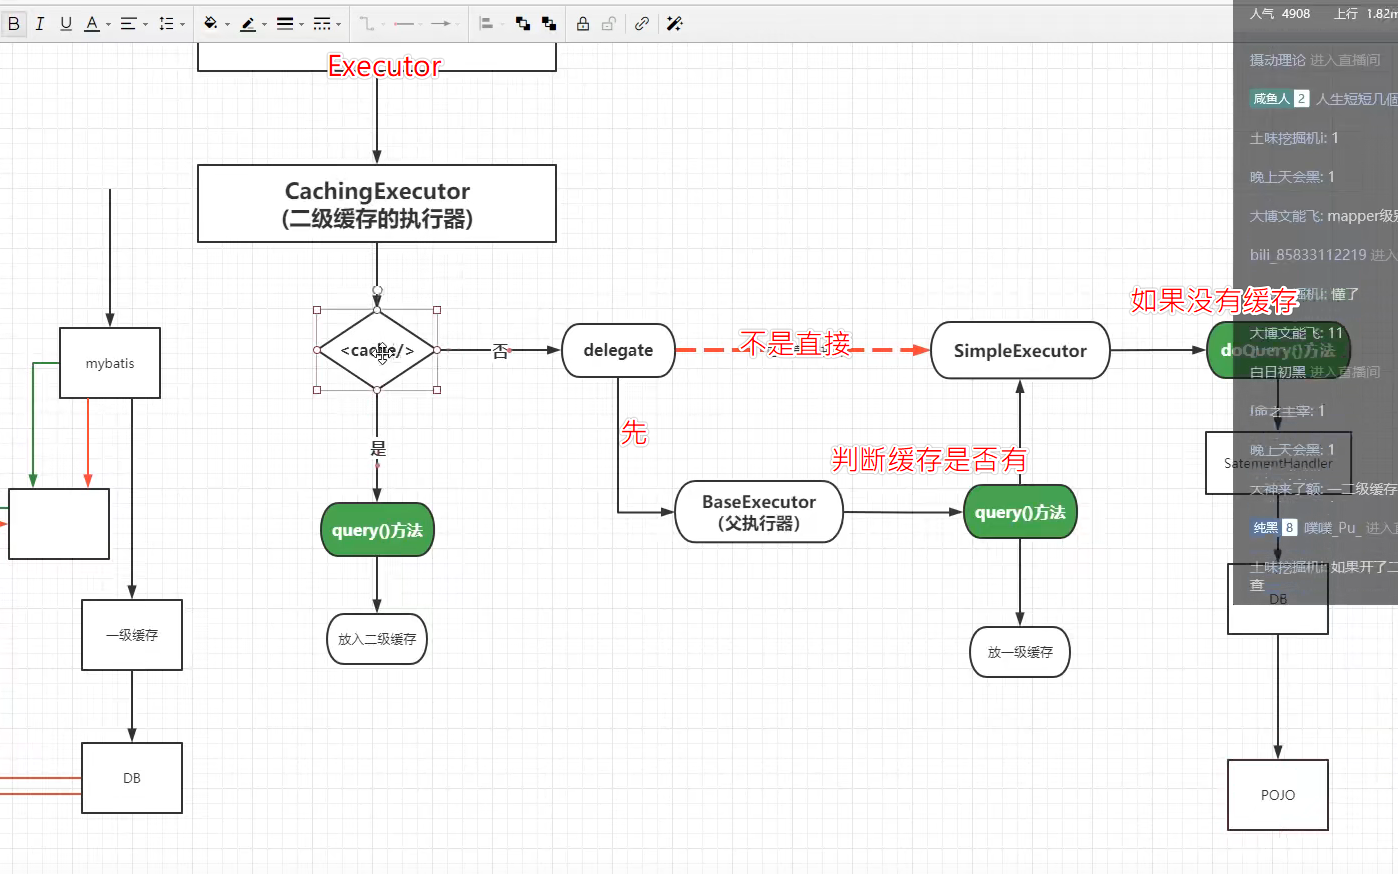Click chat line 振动理论 进入直播间
1398x874 pixels.
click(1315, 60)
